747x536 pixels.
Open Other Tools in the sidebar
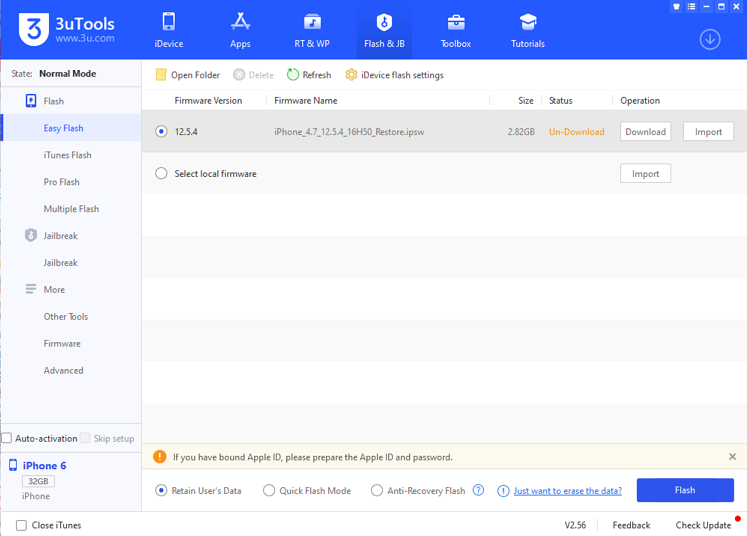66,316
